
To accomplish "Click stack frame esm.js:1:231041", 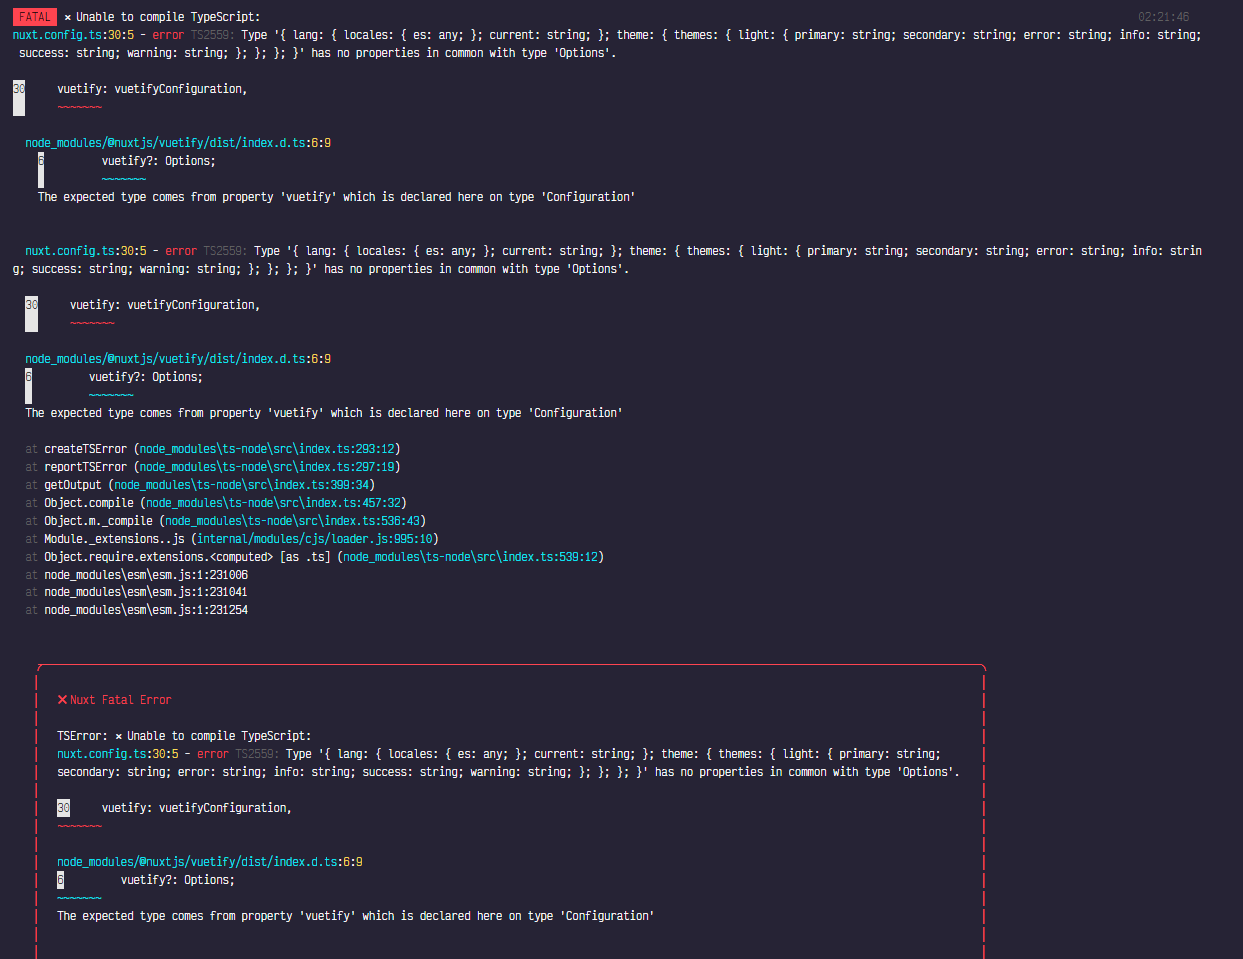I will pyautogui.click(x=146, y=593).
